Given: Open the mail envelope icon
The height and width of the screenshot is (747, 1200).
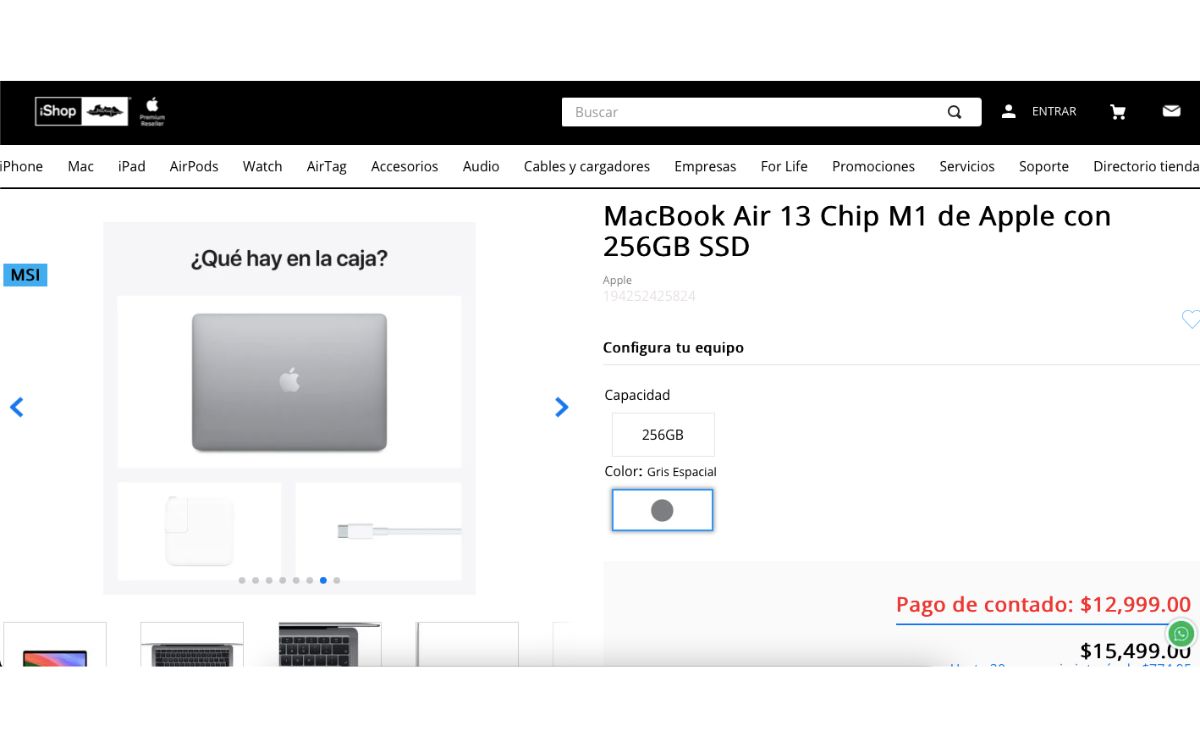Looking at the screenshot, I should tap(1171, 111).
